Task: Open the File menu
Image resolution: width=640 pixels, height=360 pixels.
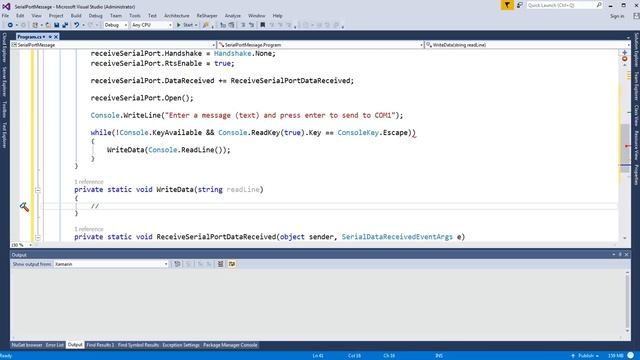Action: (x=5, y=16)
